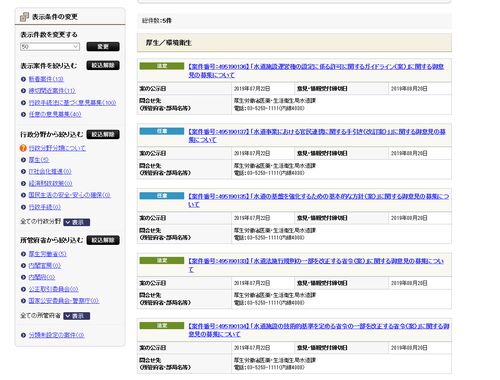Open the 任意の意見募集 filter link
Image resolution: width=500 pixels, height=380 pixels.
tap(55, 114)
